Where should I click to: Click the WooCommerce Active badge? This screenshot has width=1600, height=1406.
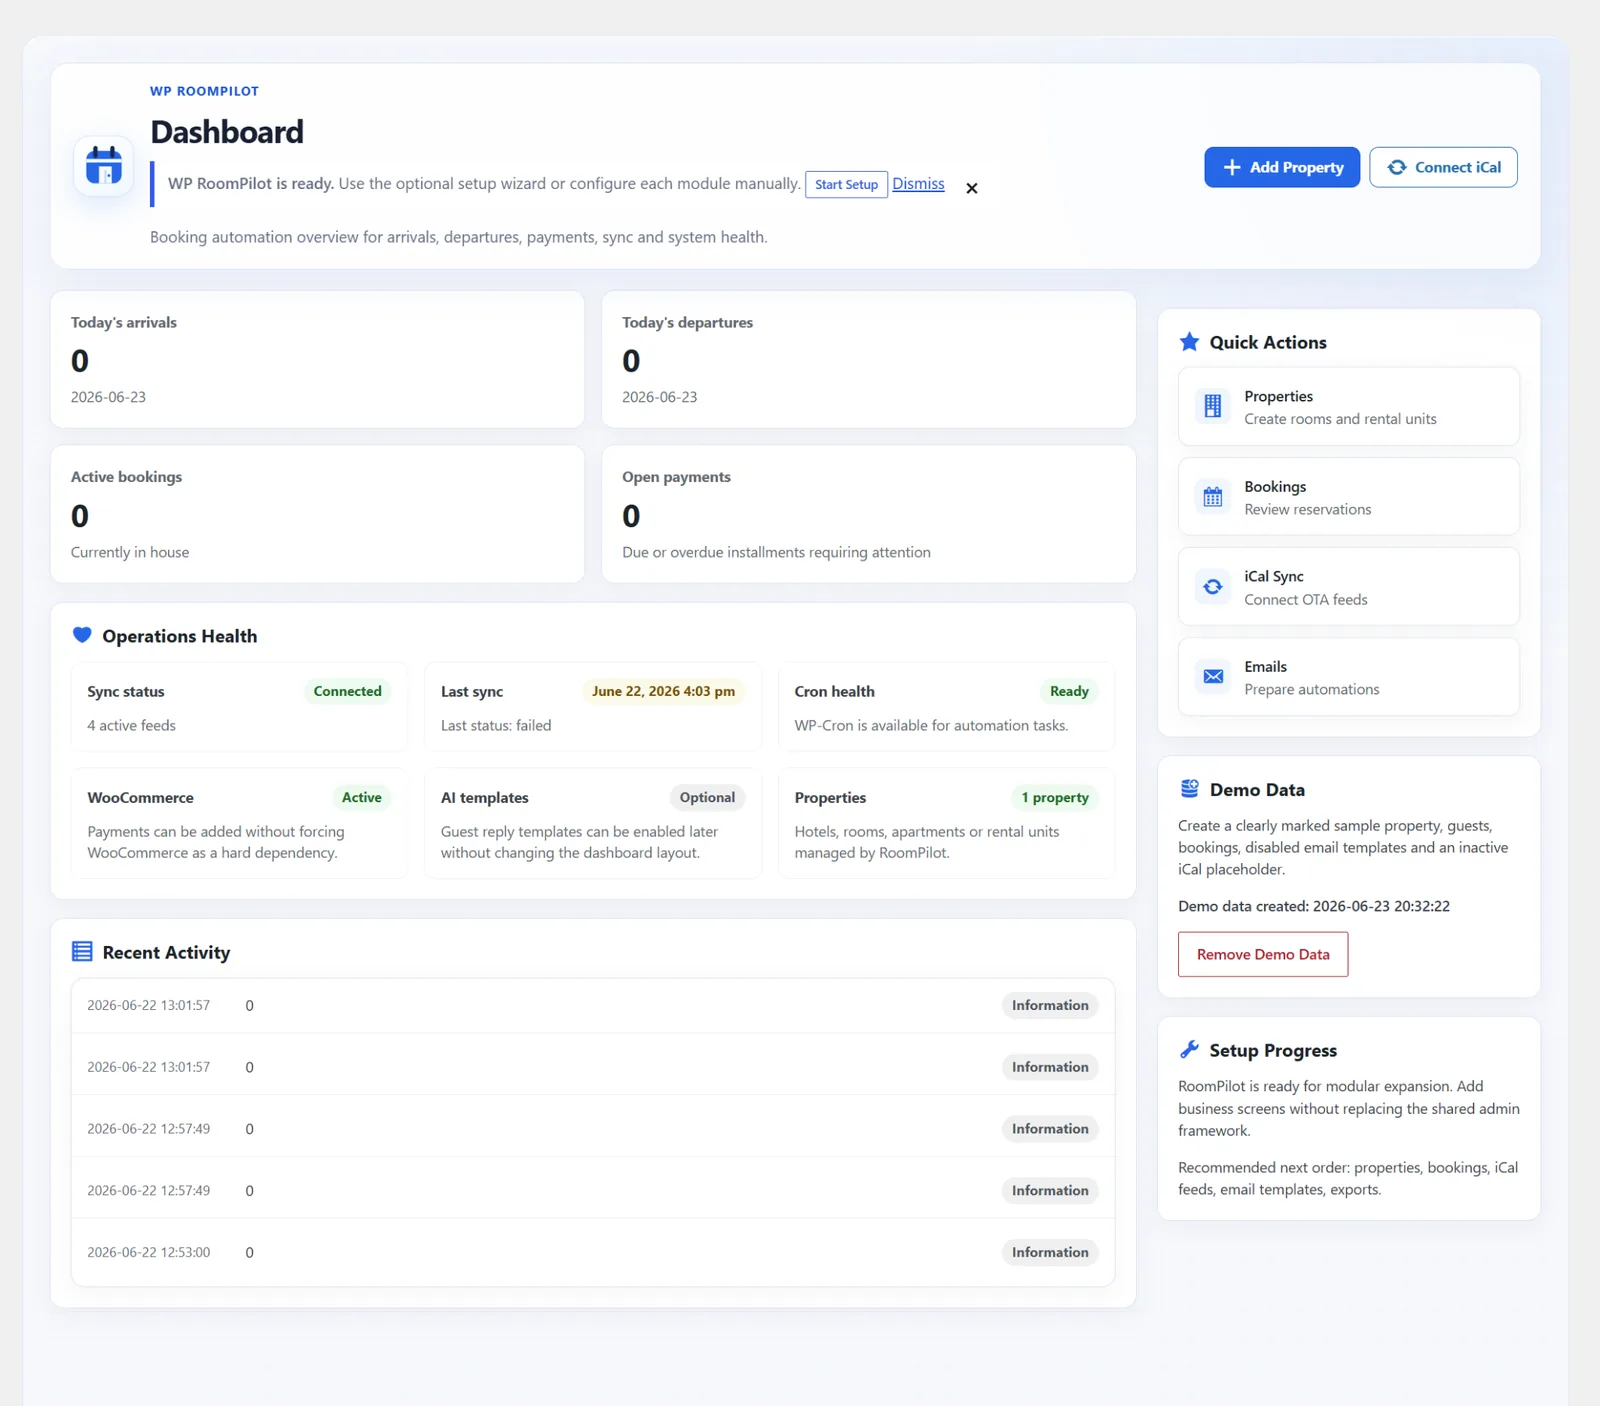coord(361,797)
